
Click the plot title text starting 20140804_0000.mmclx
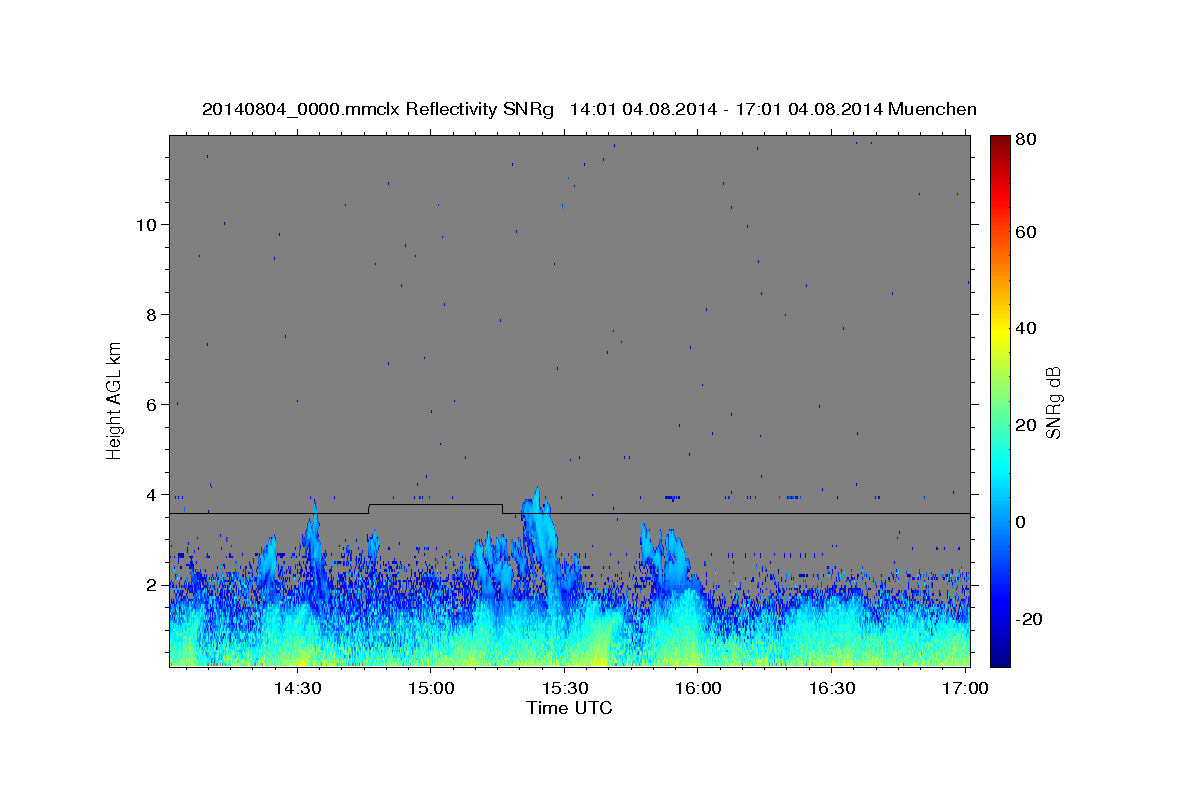click(x=589, y=109)
